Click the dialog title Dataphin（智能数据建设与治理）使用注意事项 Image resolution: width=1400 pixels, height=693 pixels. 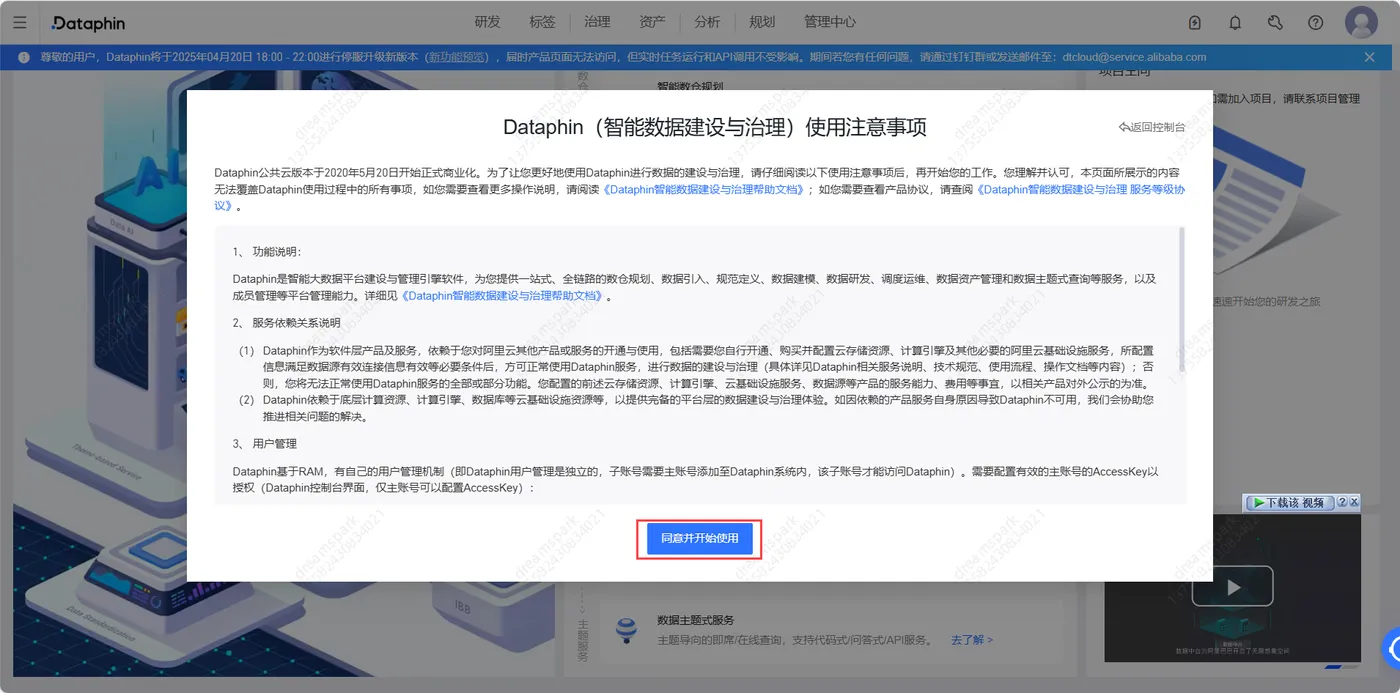(x=715, y=127)
